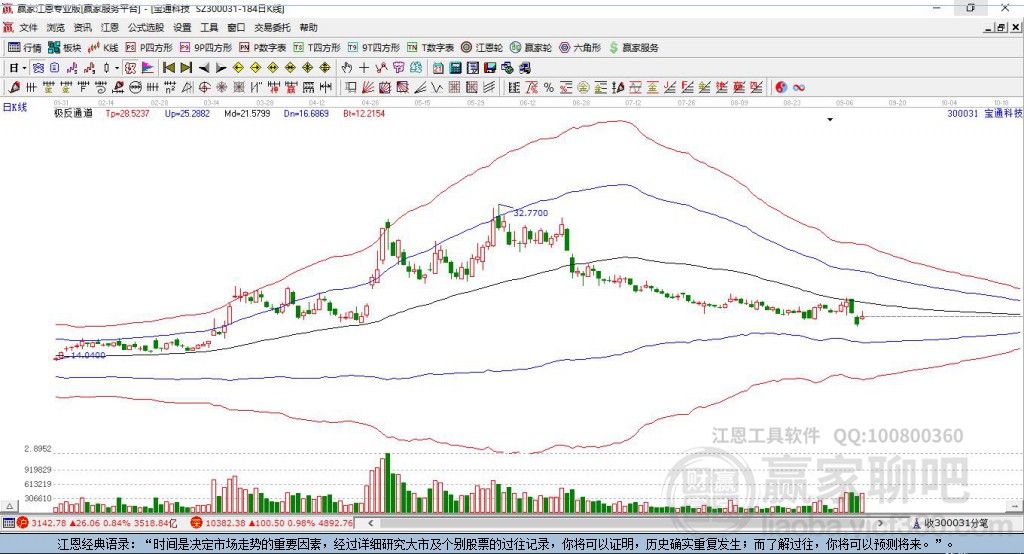Select the percent % retracement tool
Image resolution: width=1024 pixels, height=554 pixels.
tap(549, 87)
